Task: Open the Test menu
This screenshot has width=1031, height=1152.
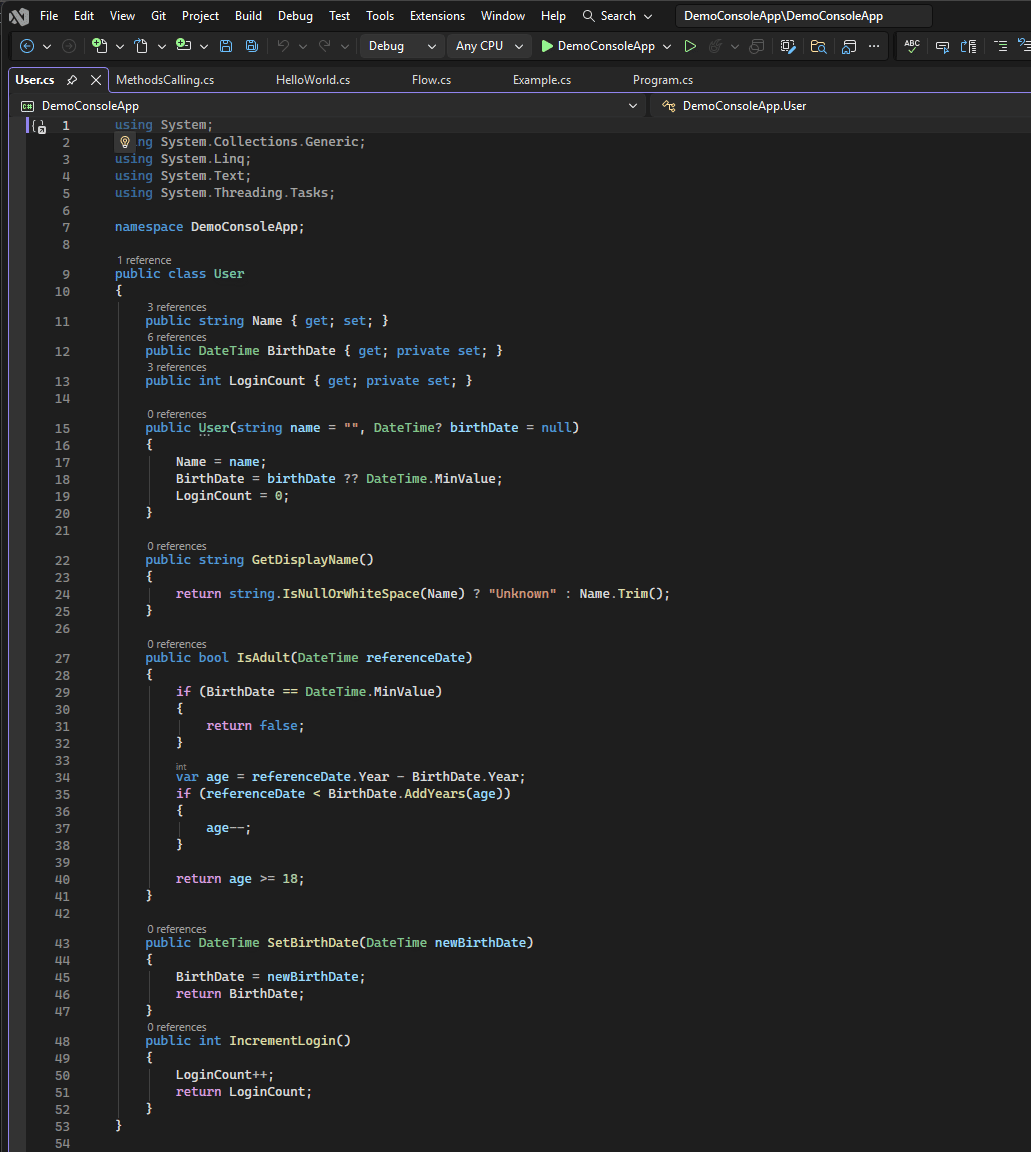Action: (340, 15)
